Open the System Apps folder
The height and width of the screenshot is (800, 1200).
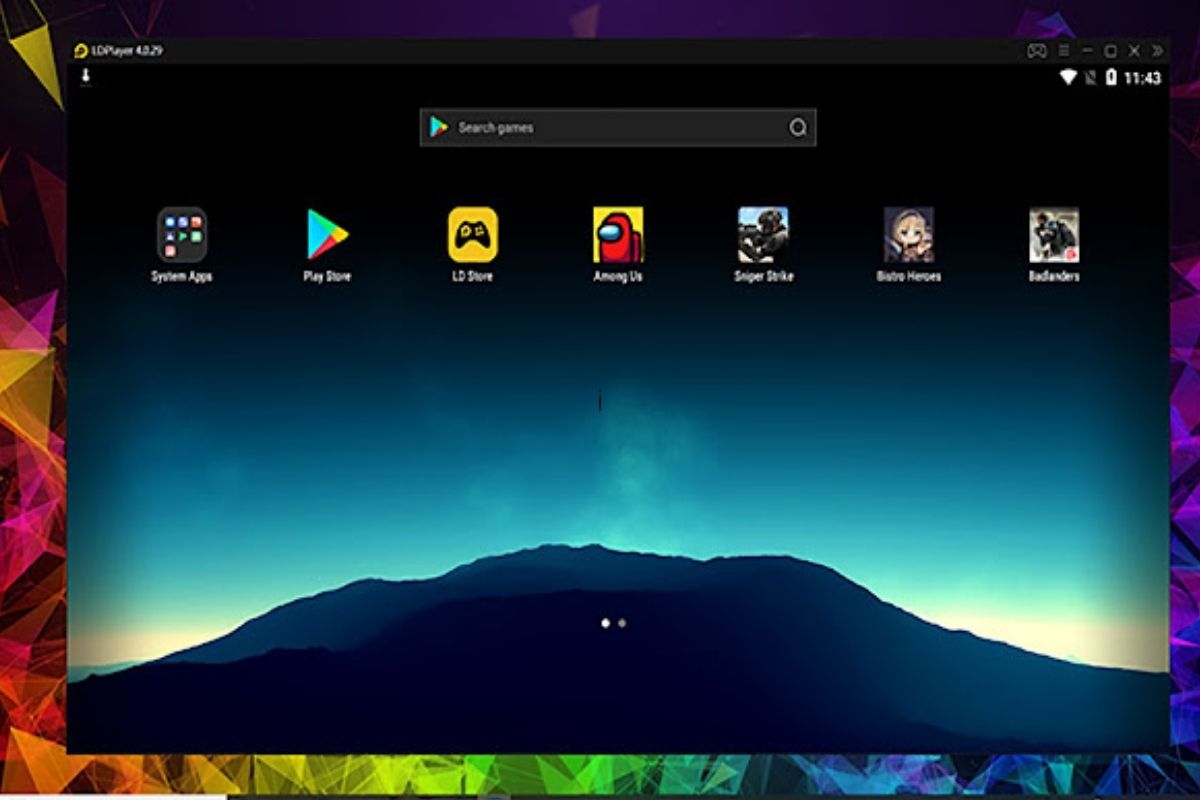(x=181, y=235)
